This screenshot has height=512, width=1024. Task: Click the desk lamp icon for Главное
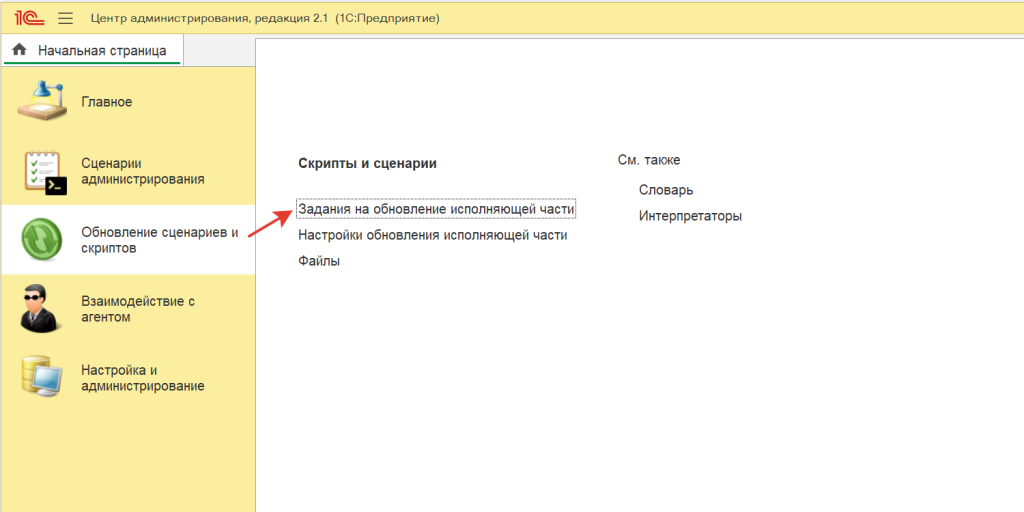click(42, 102)
